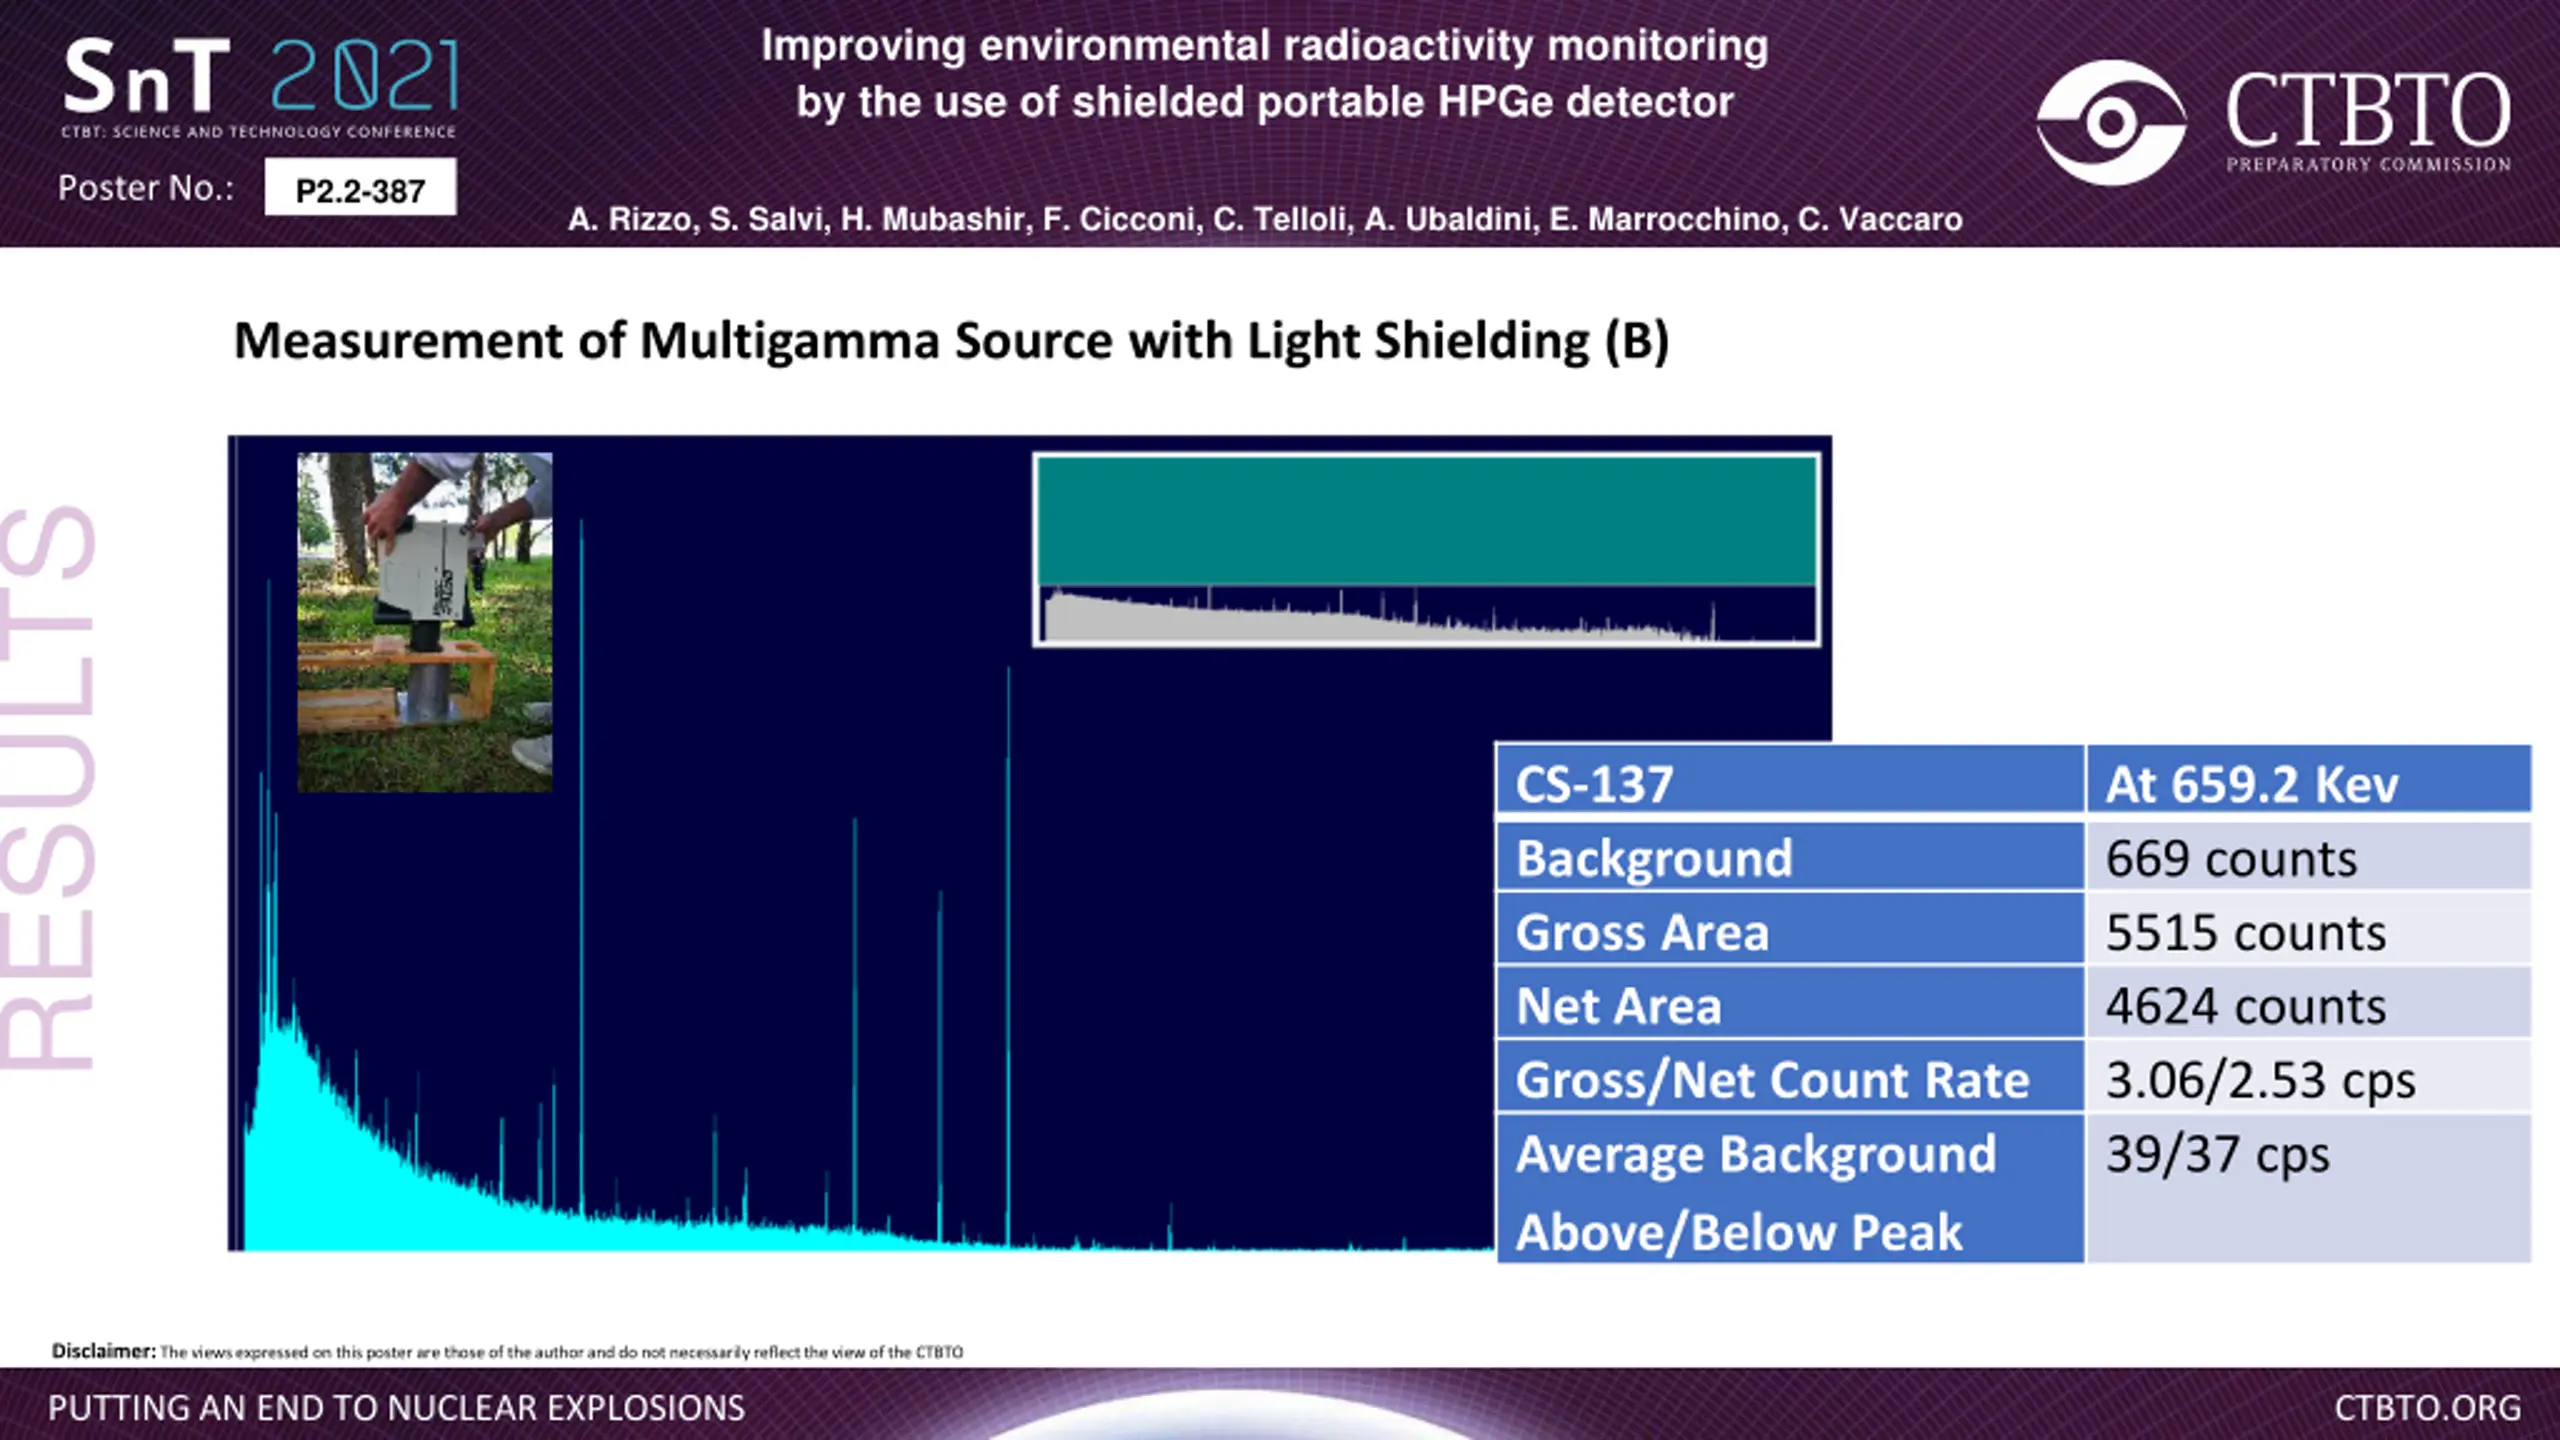Select the poster number P2.2-387 box
Image resolution: width=2560 pixels, height=1440 pixels.
[360, 188]
